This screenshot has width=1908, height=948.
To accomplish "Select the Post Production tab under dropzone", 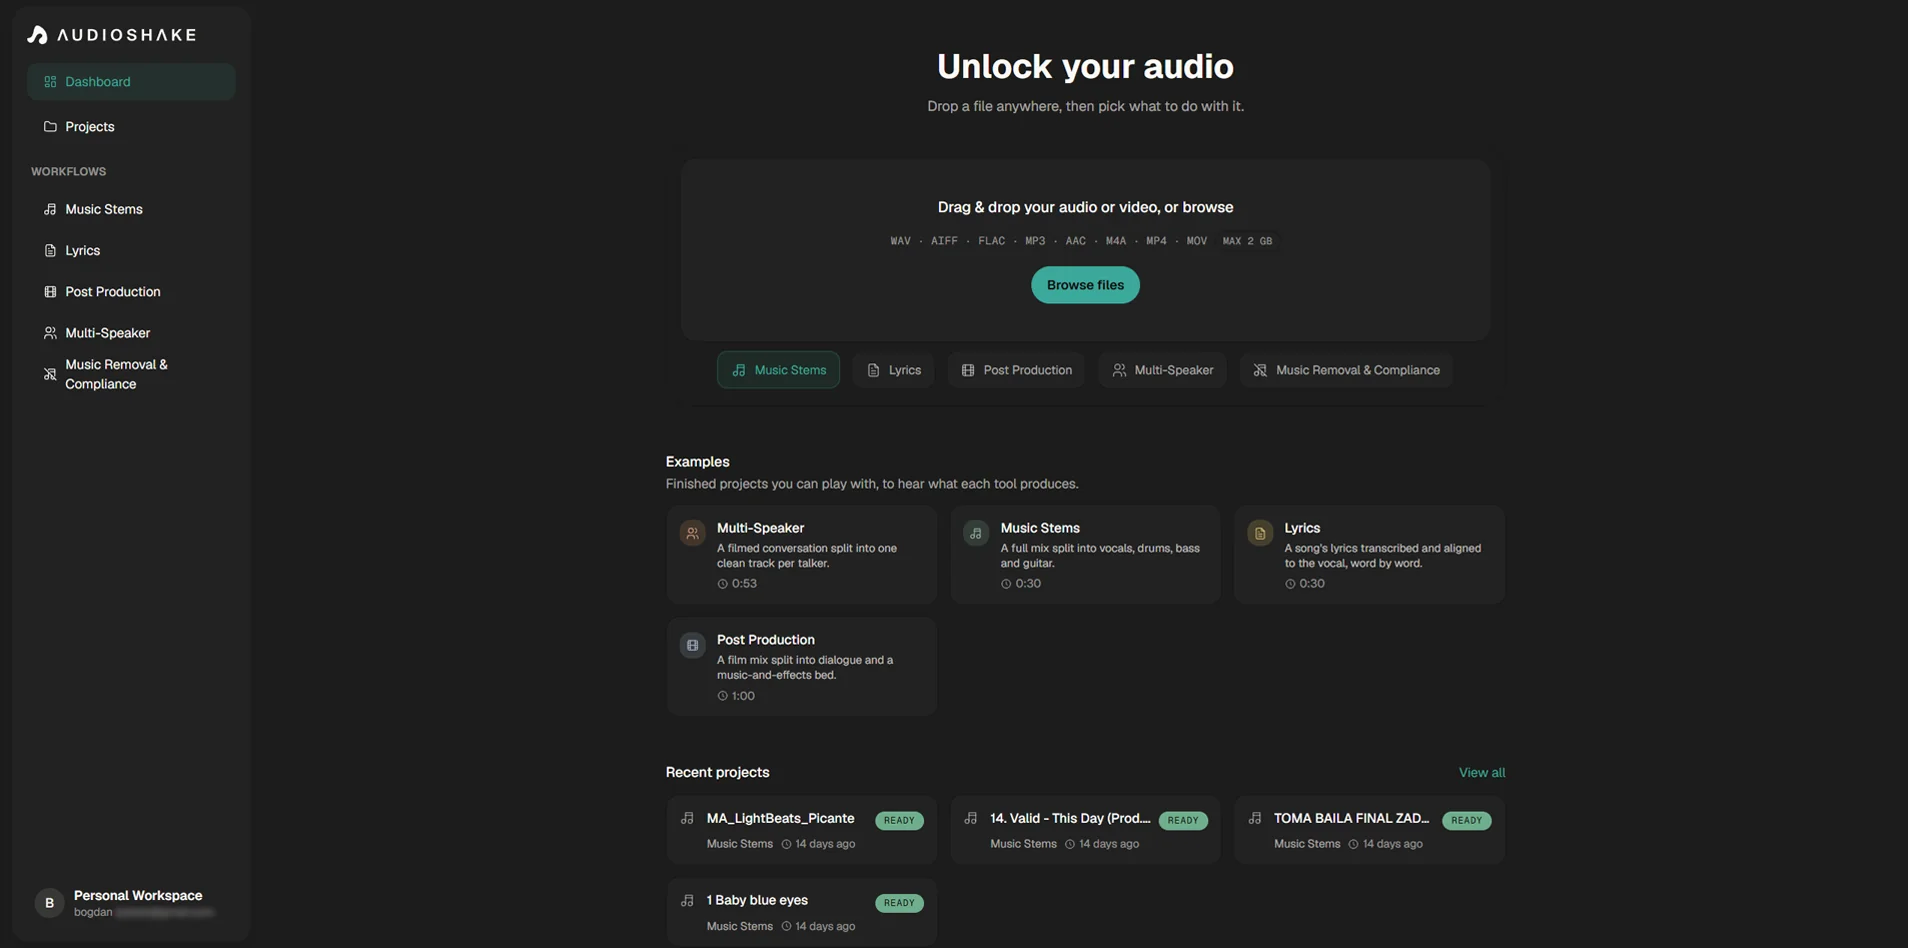I will click(1016, 370).
